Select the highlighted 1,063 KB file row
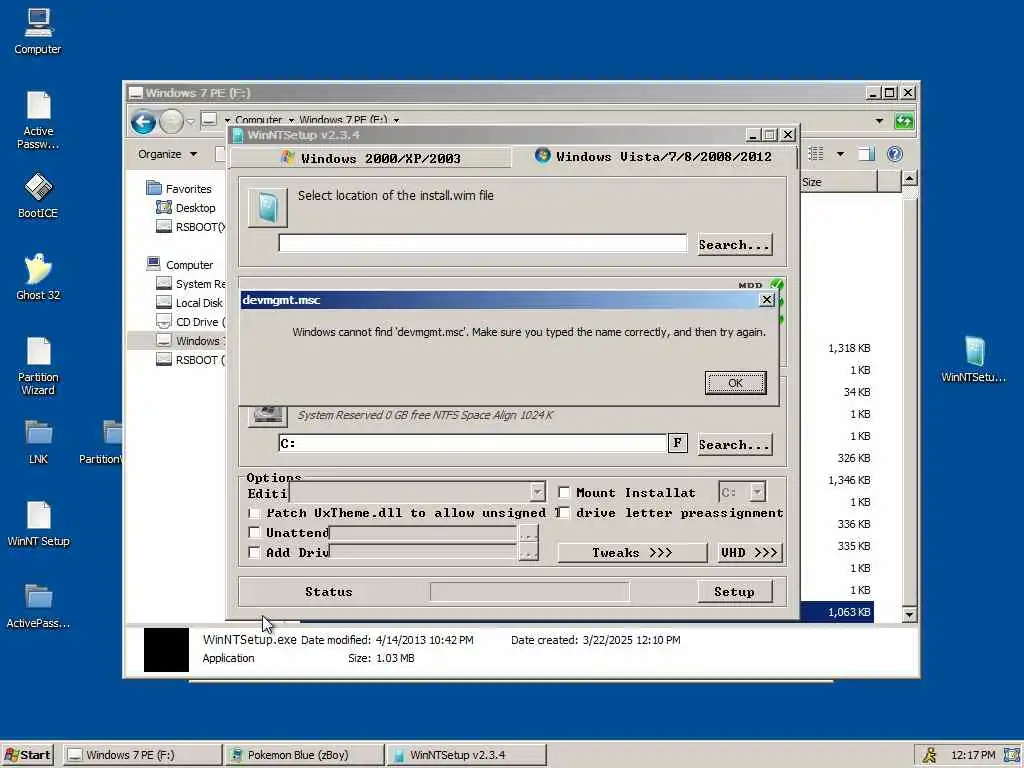This screenshot has width=1024, height=768. (837, 612)
